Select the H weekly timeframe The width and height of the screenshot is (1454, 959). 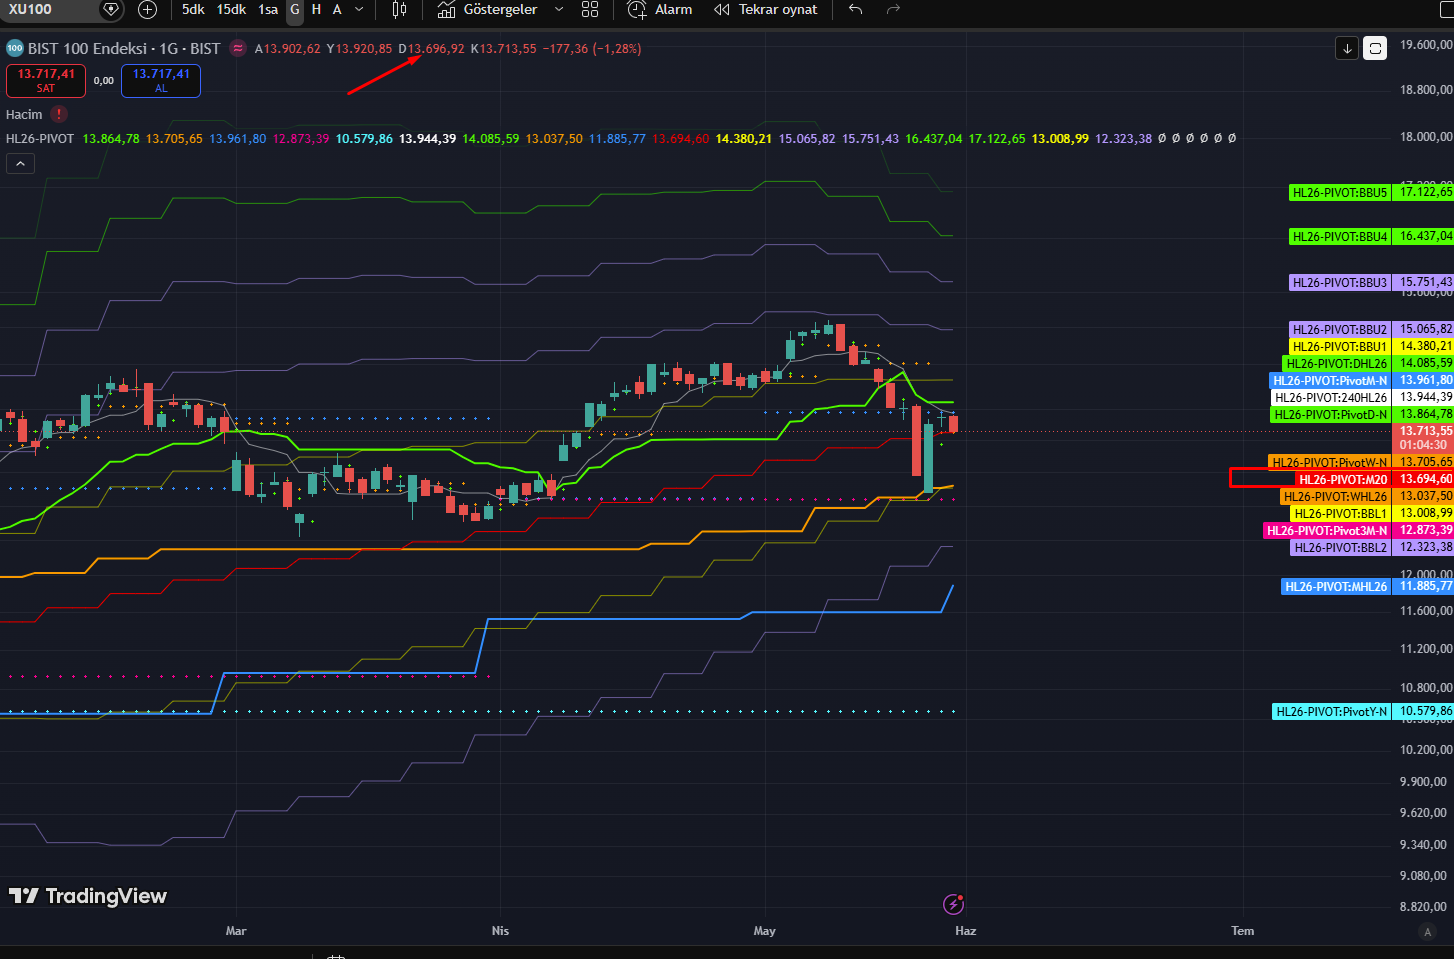pos(316,10)
